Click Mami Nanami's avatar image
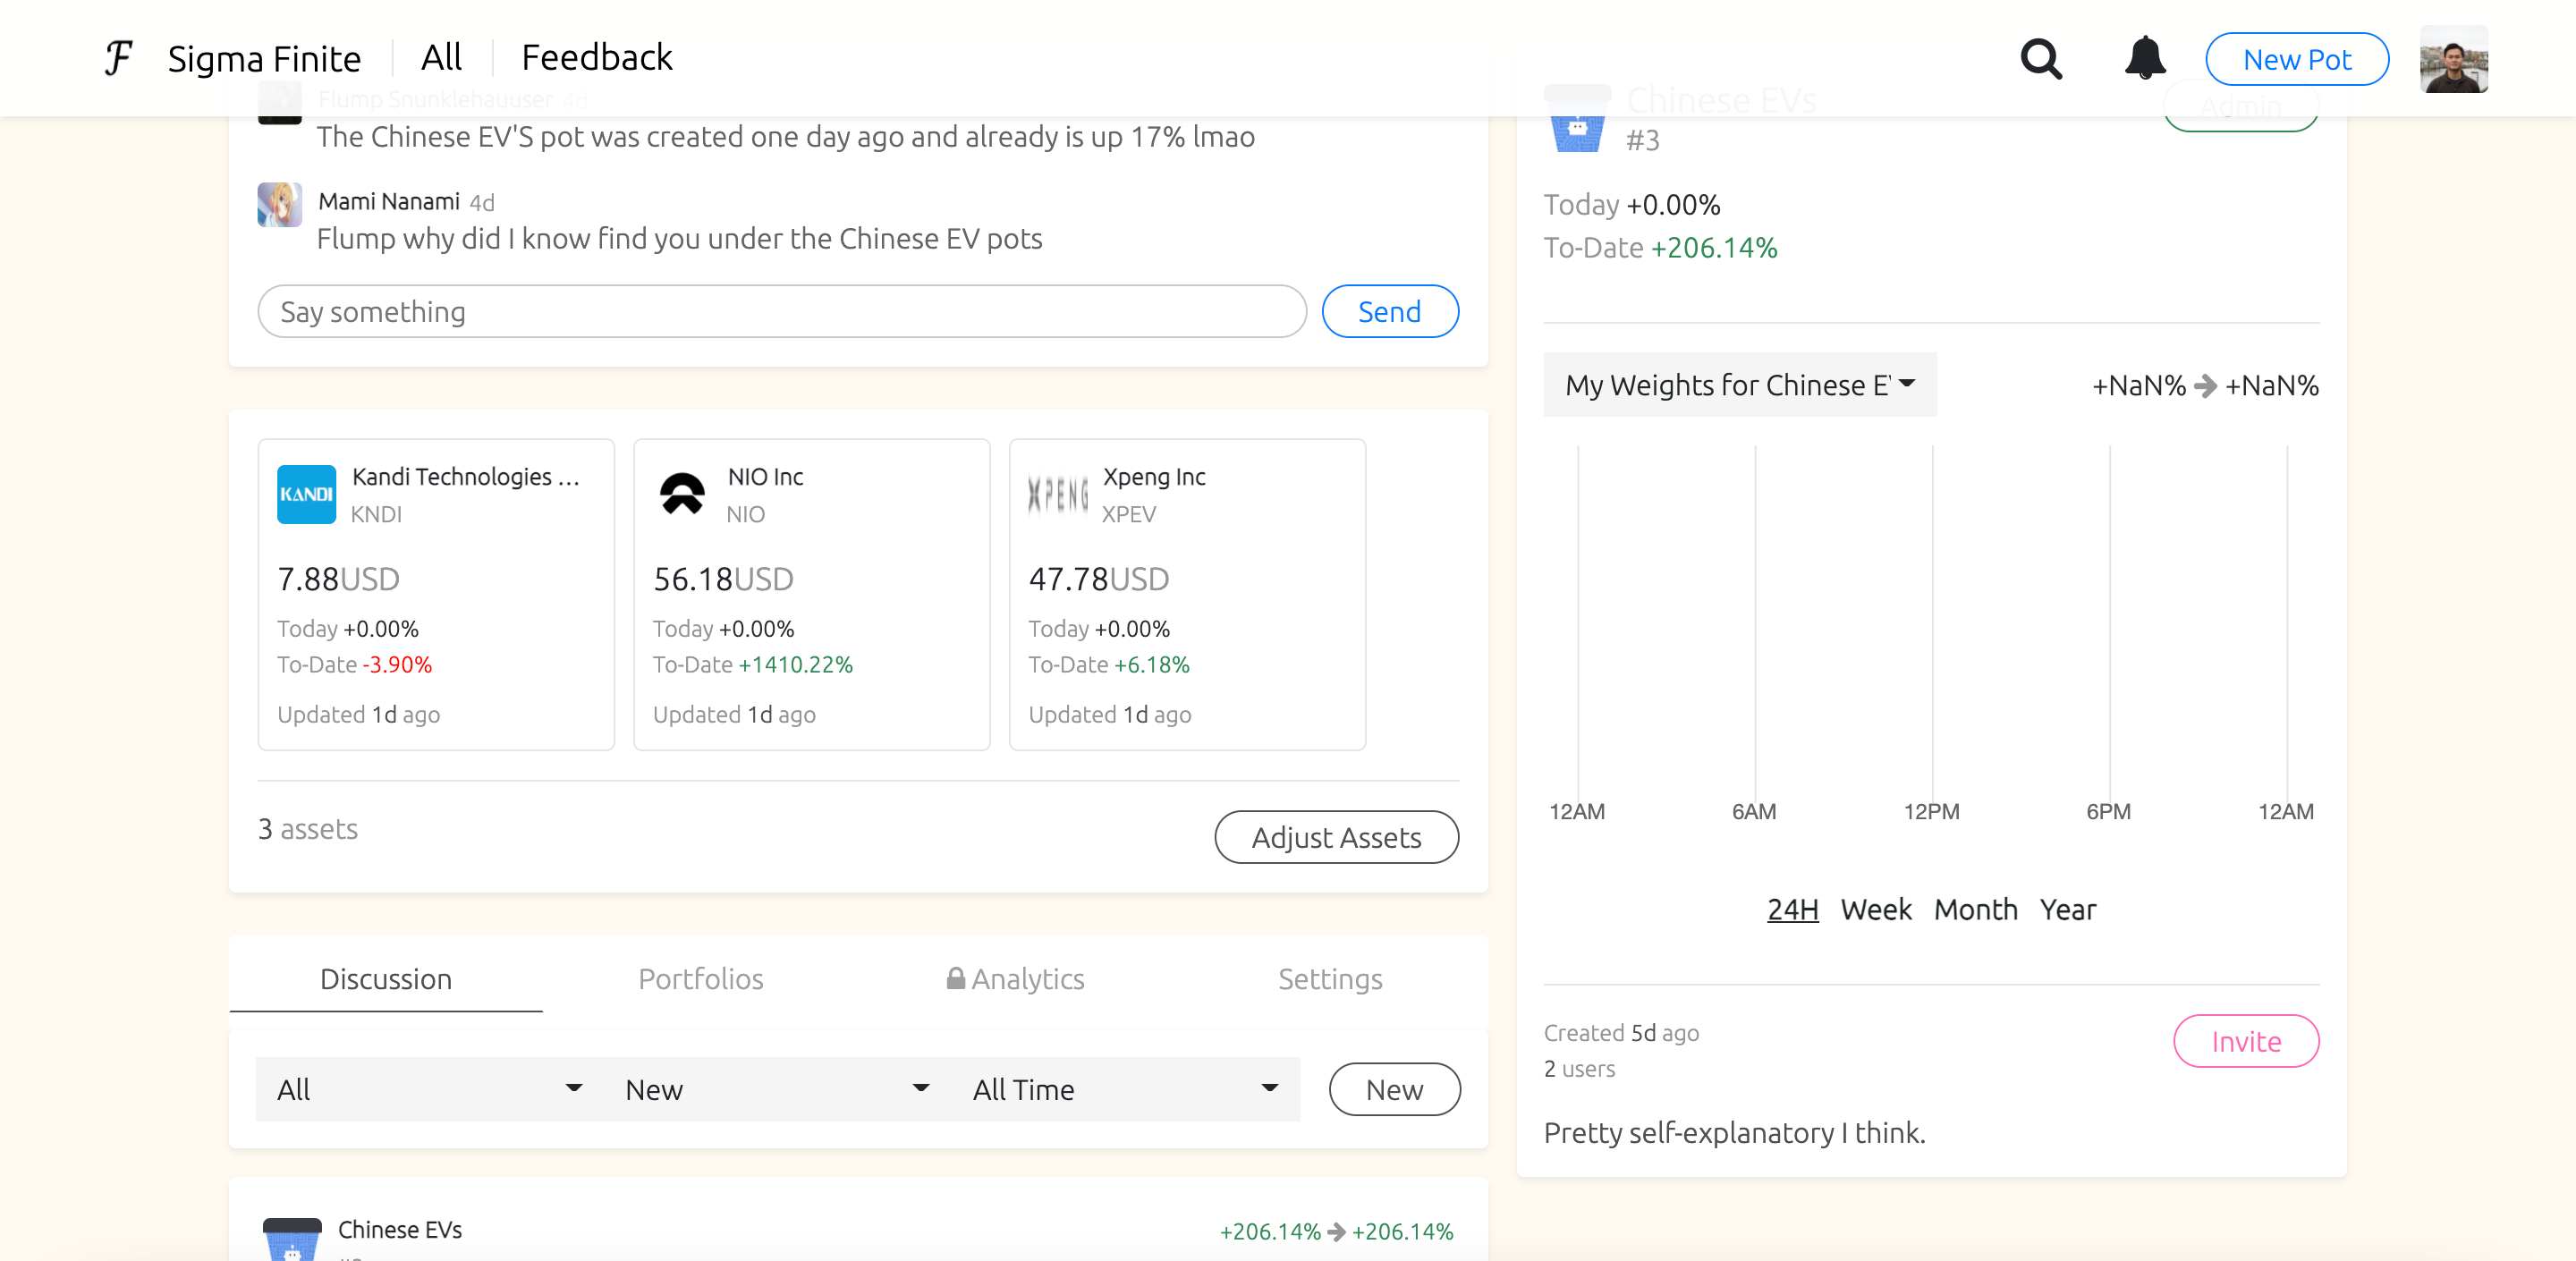 279,205
